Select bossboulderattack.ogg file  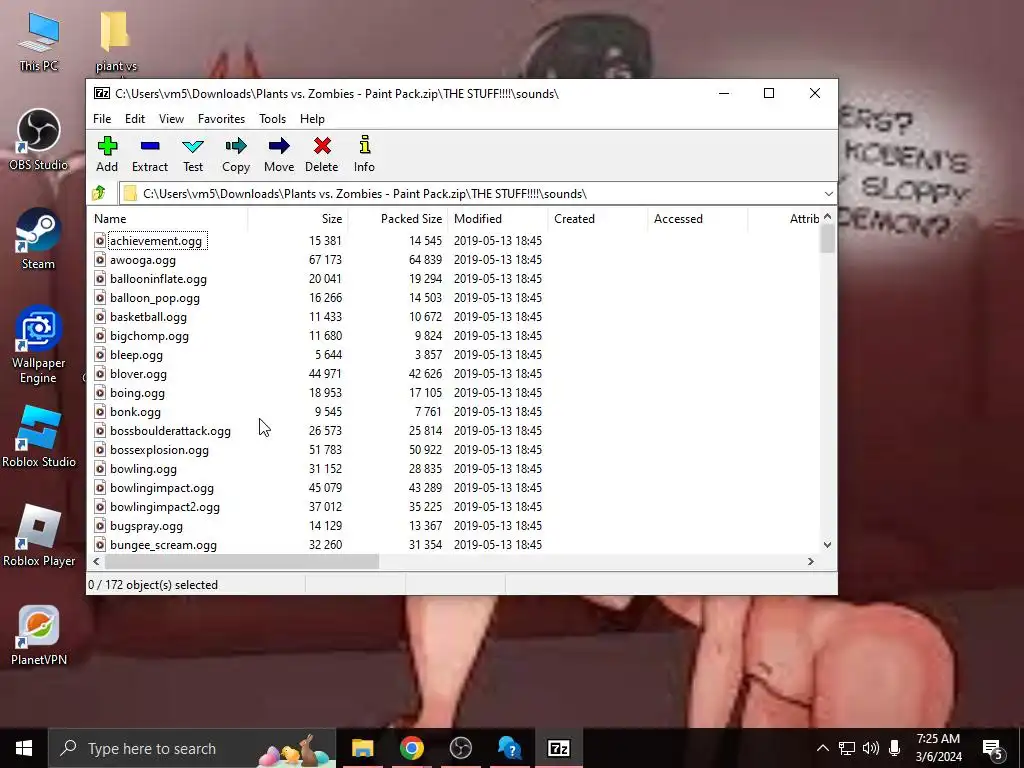pos(170,431)
